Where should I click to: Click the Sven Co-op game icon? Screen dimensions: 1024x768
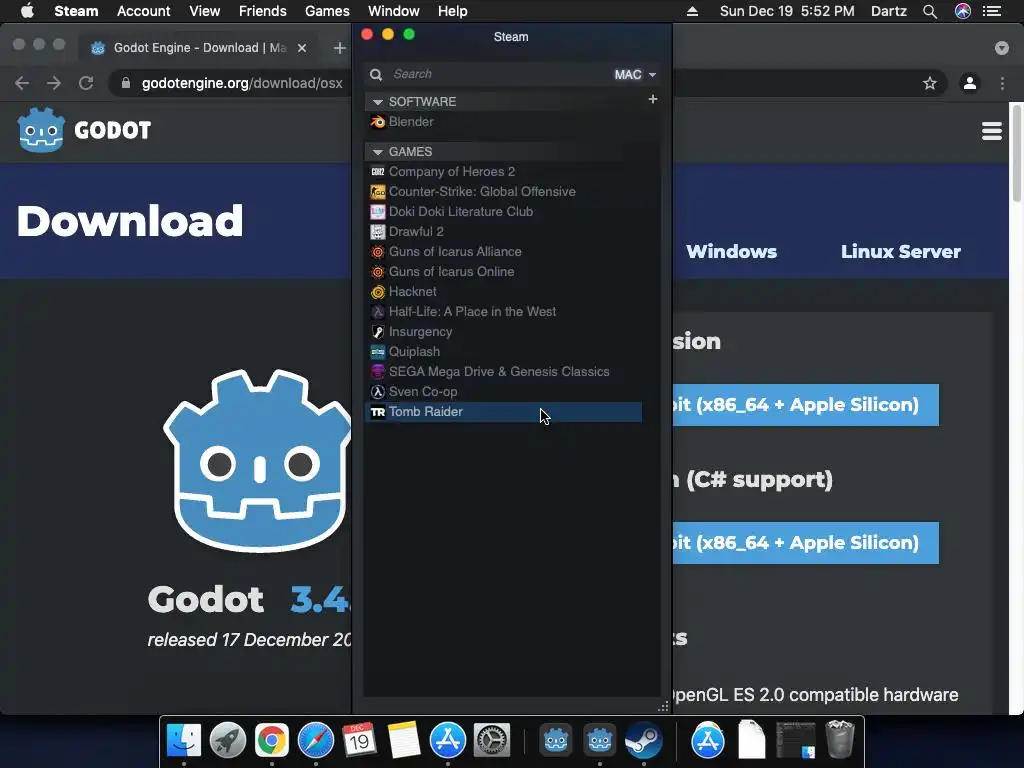click(x=377, y=392)
